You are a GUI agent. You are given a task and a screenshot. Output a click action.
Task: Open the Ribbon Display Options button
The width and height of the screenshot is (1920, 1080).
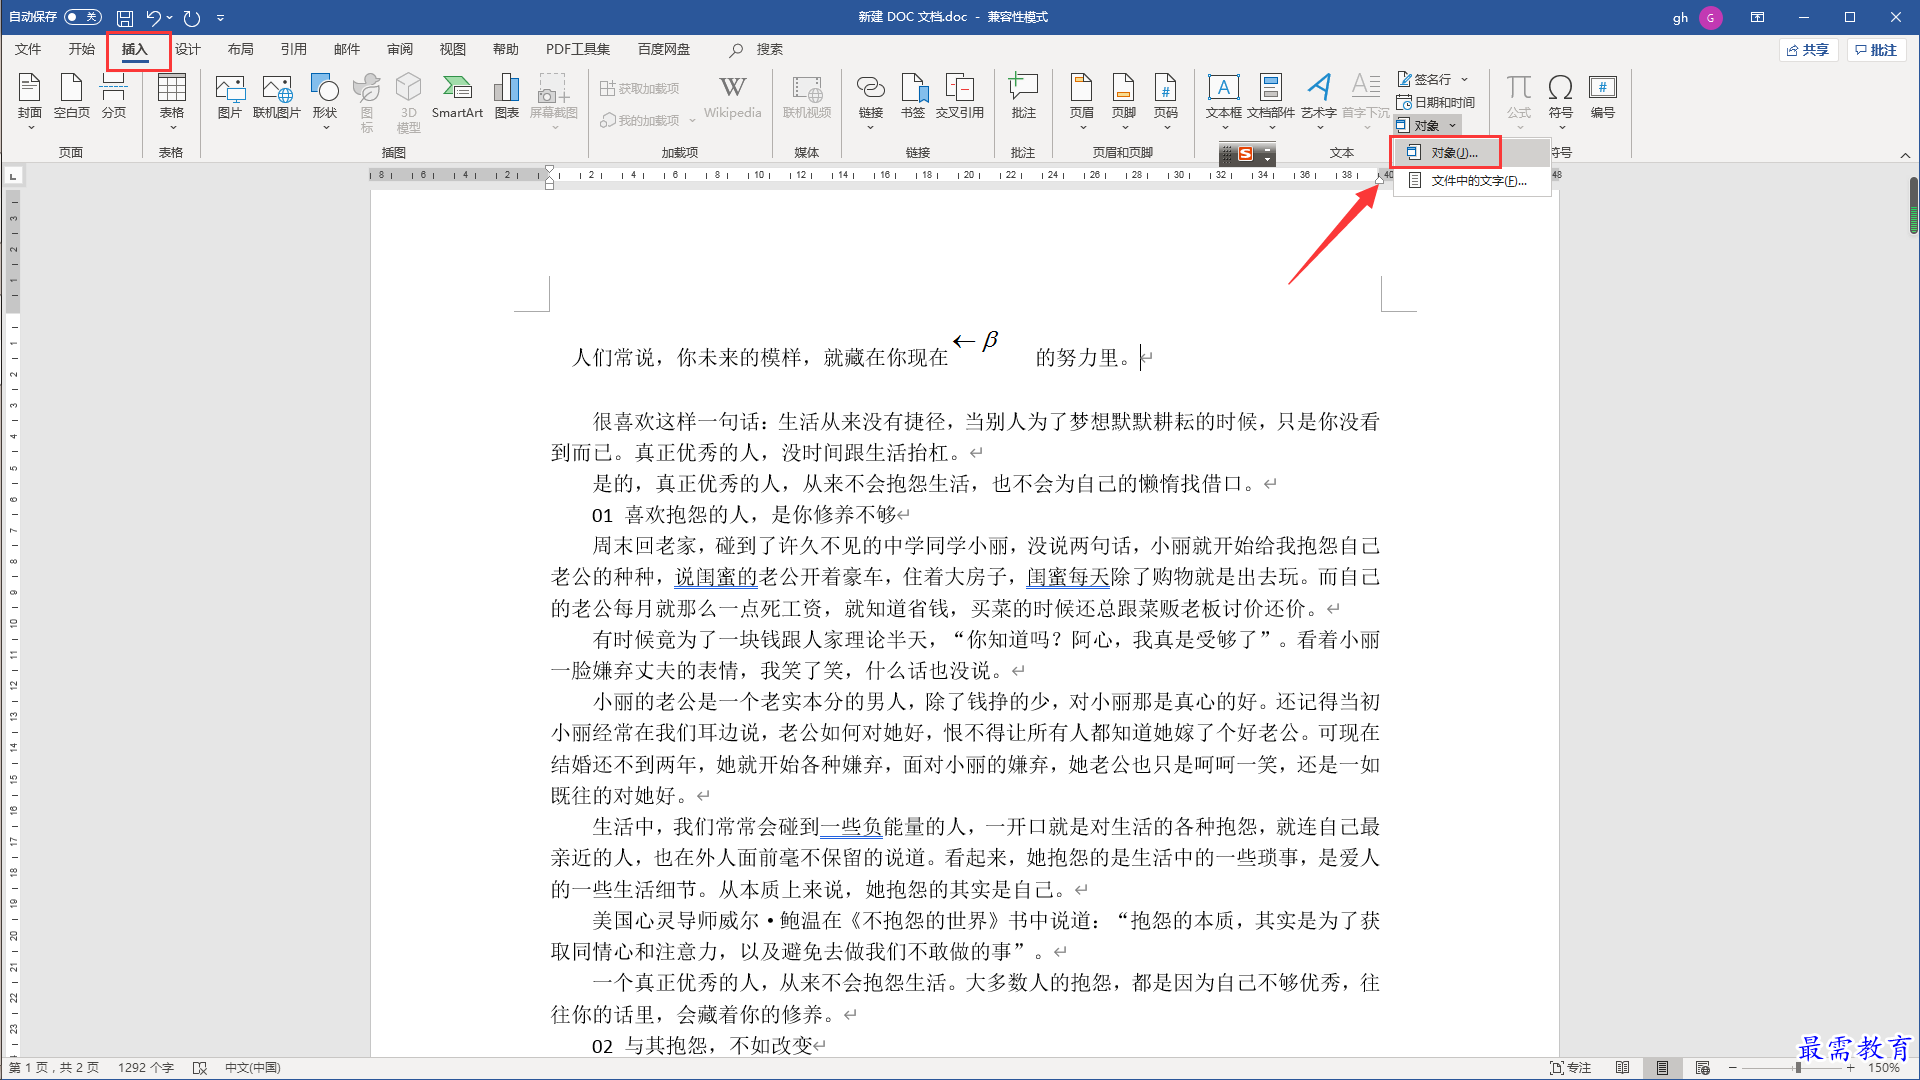1757,17
